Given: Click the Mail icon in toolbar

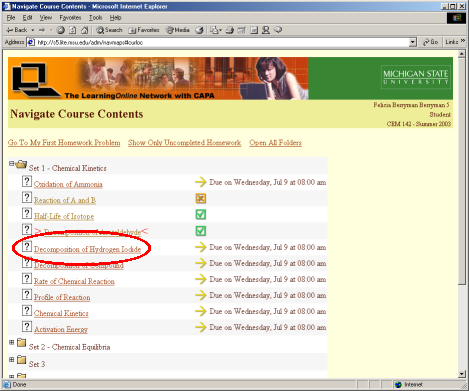Looking at the screenshot, I should [215, 30].
